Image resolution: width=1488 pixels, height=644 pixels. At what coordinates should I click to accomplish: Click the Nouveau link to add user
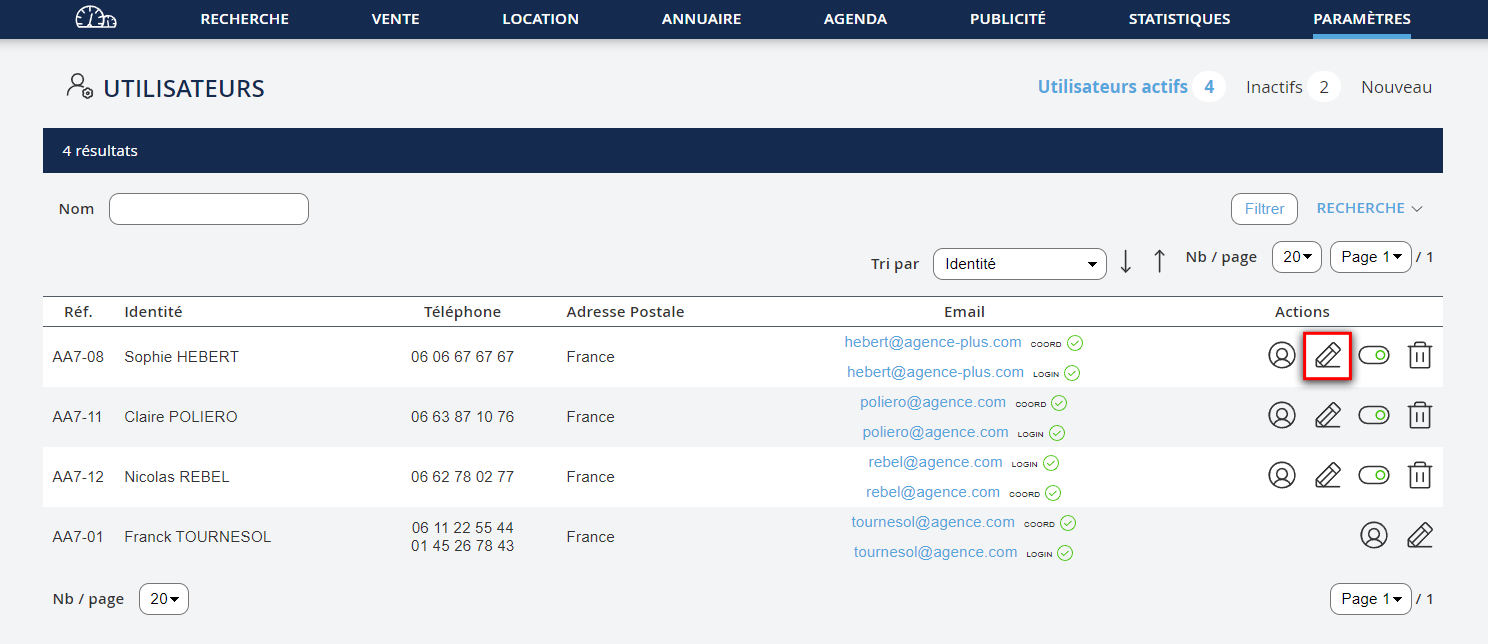tap(1396, 87)
